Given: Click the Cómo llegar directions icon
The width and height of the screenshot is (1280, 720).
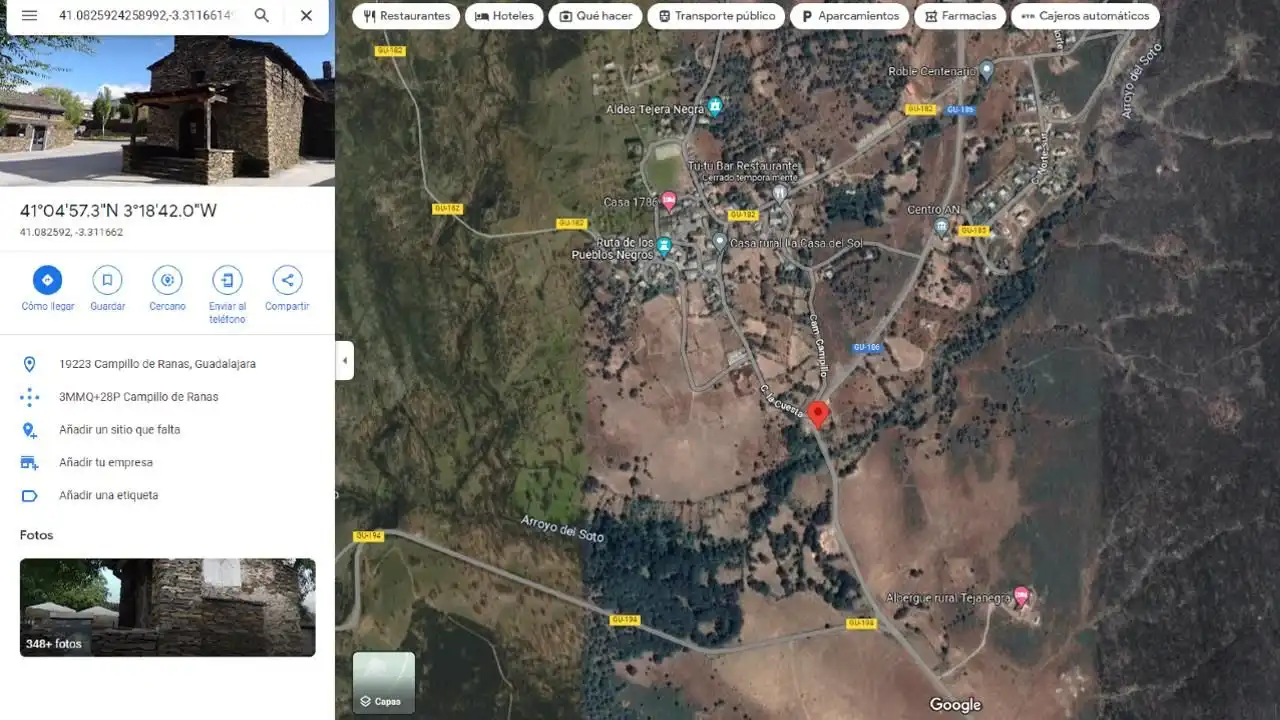Looking at the screenshot, I should pos(47,280).
